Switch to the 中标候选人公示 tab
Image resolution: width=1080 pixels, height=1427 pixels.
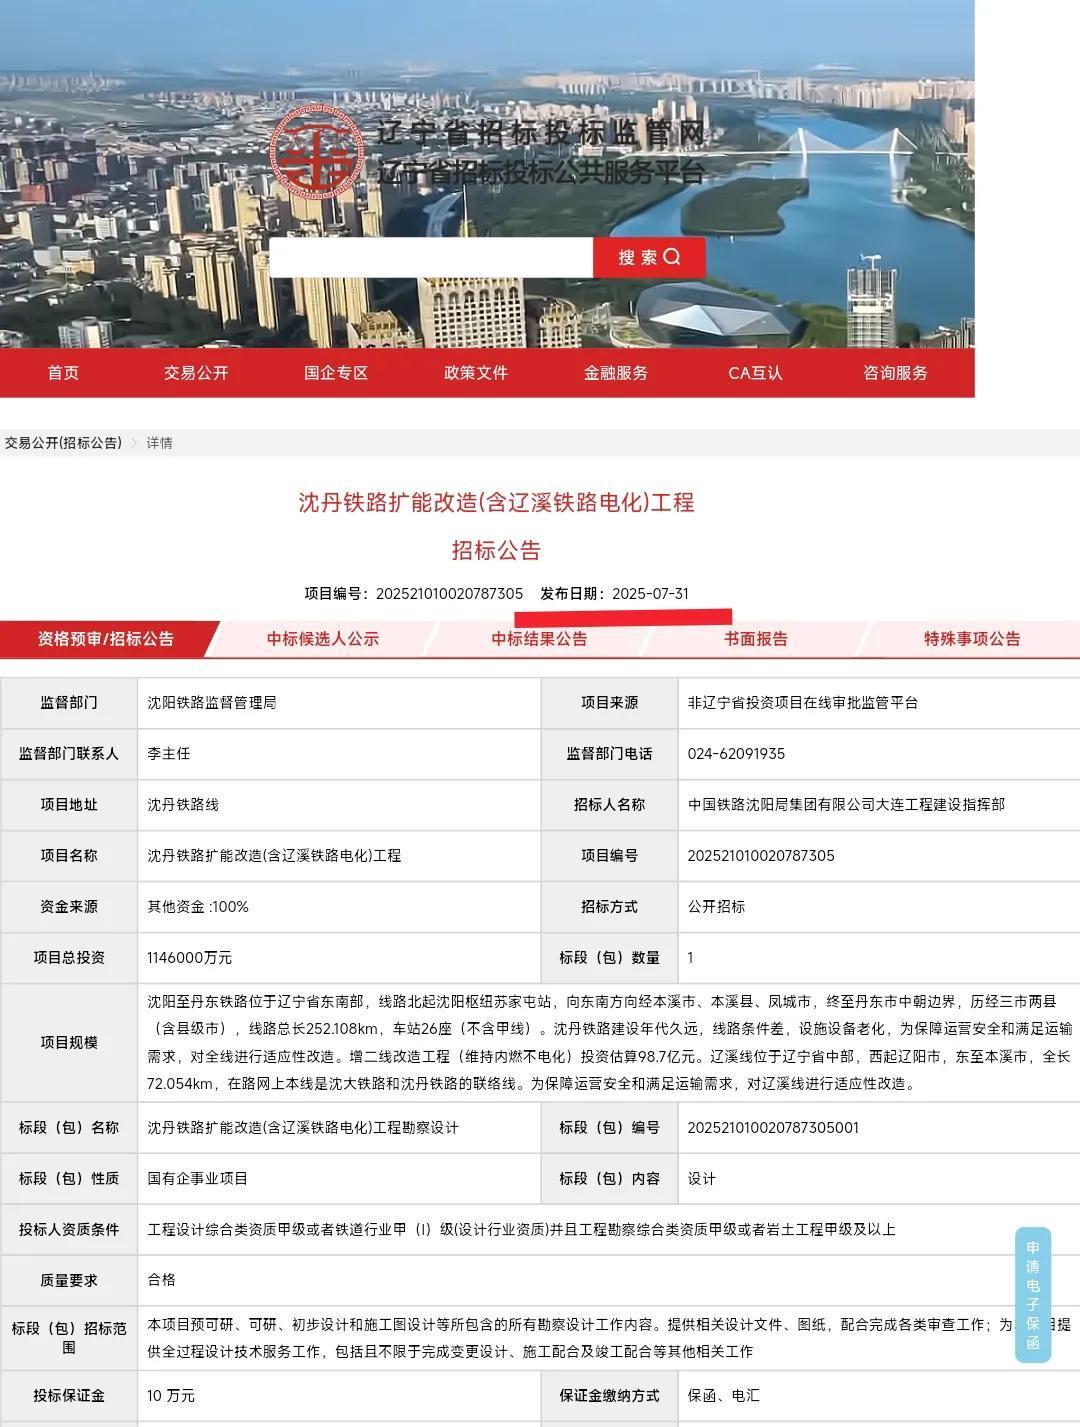click(x=323, y=639)
